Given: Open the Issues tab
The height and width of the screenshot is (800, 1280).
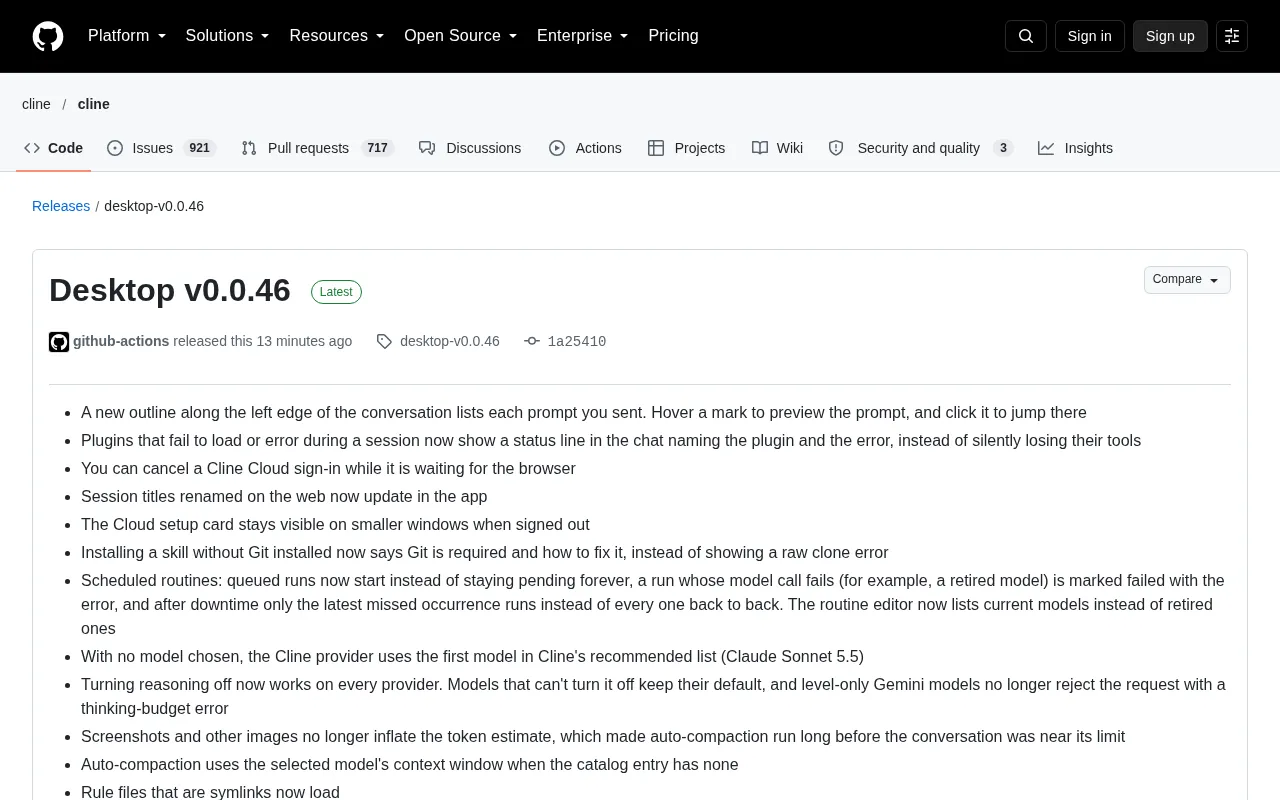Looking at the screenshot, I should (x=161, y=148).
